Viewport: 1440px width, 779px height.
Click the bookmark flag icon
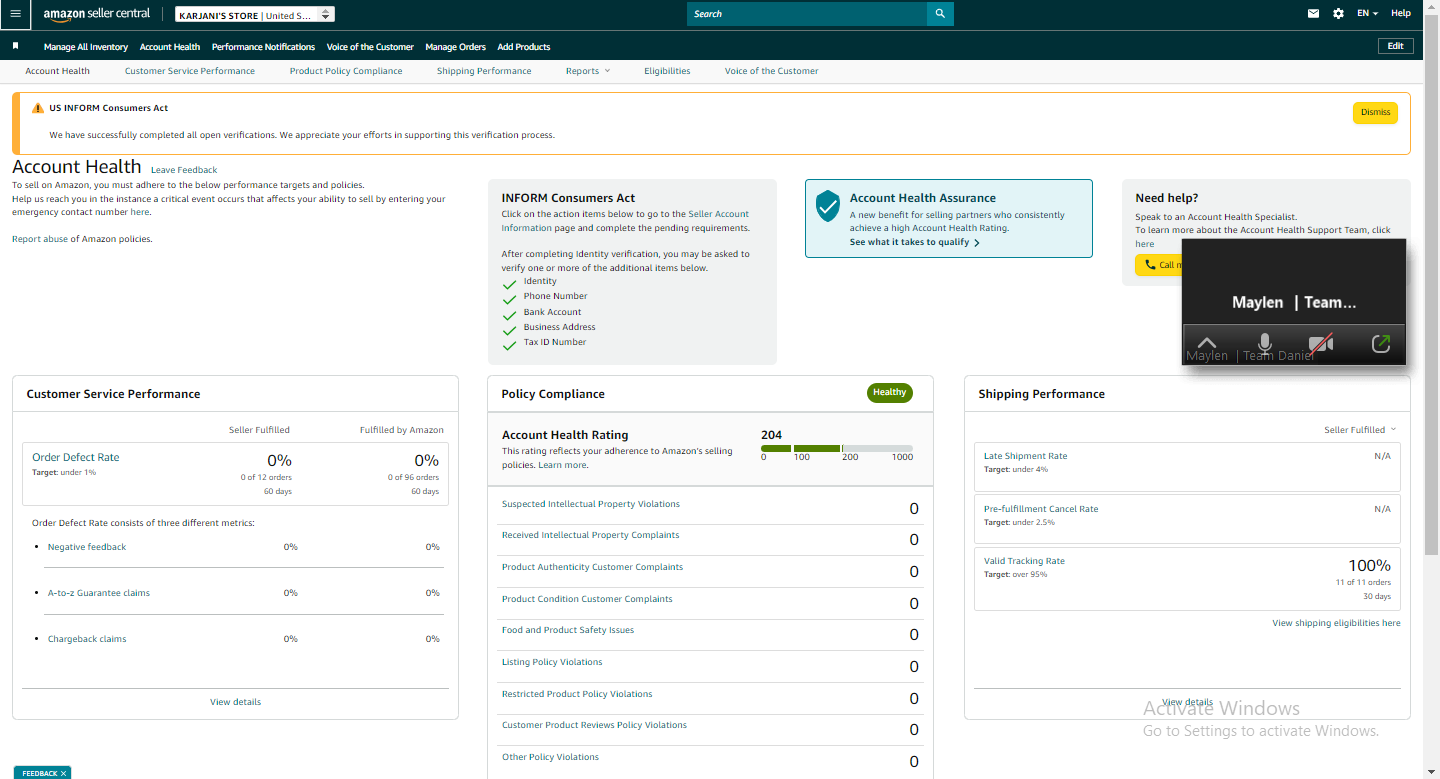tap(15, 46)
